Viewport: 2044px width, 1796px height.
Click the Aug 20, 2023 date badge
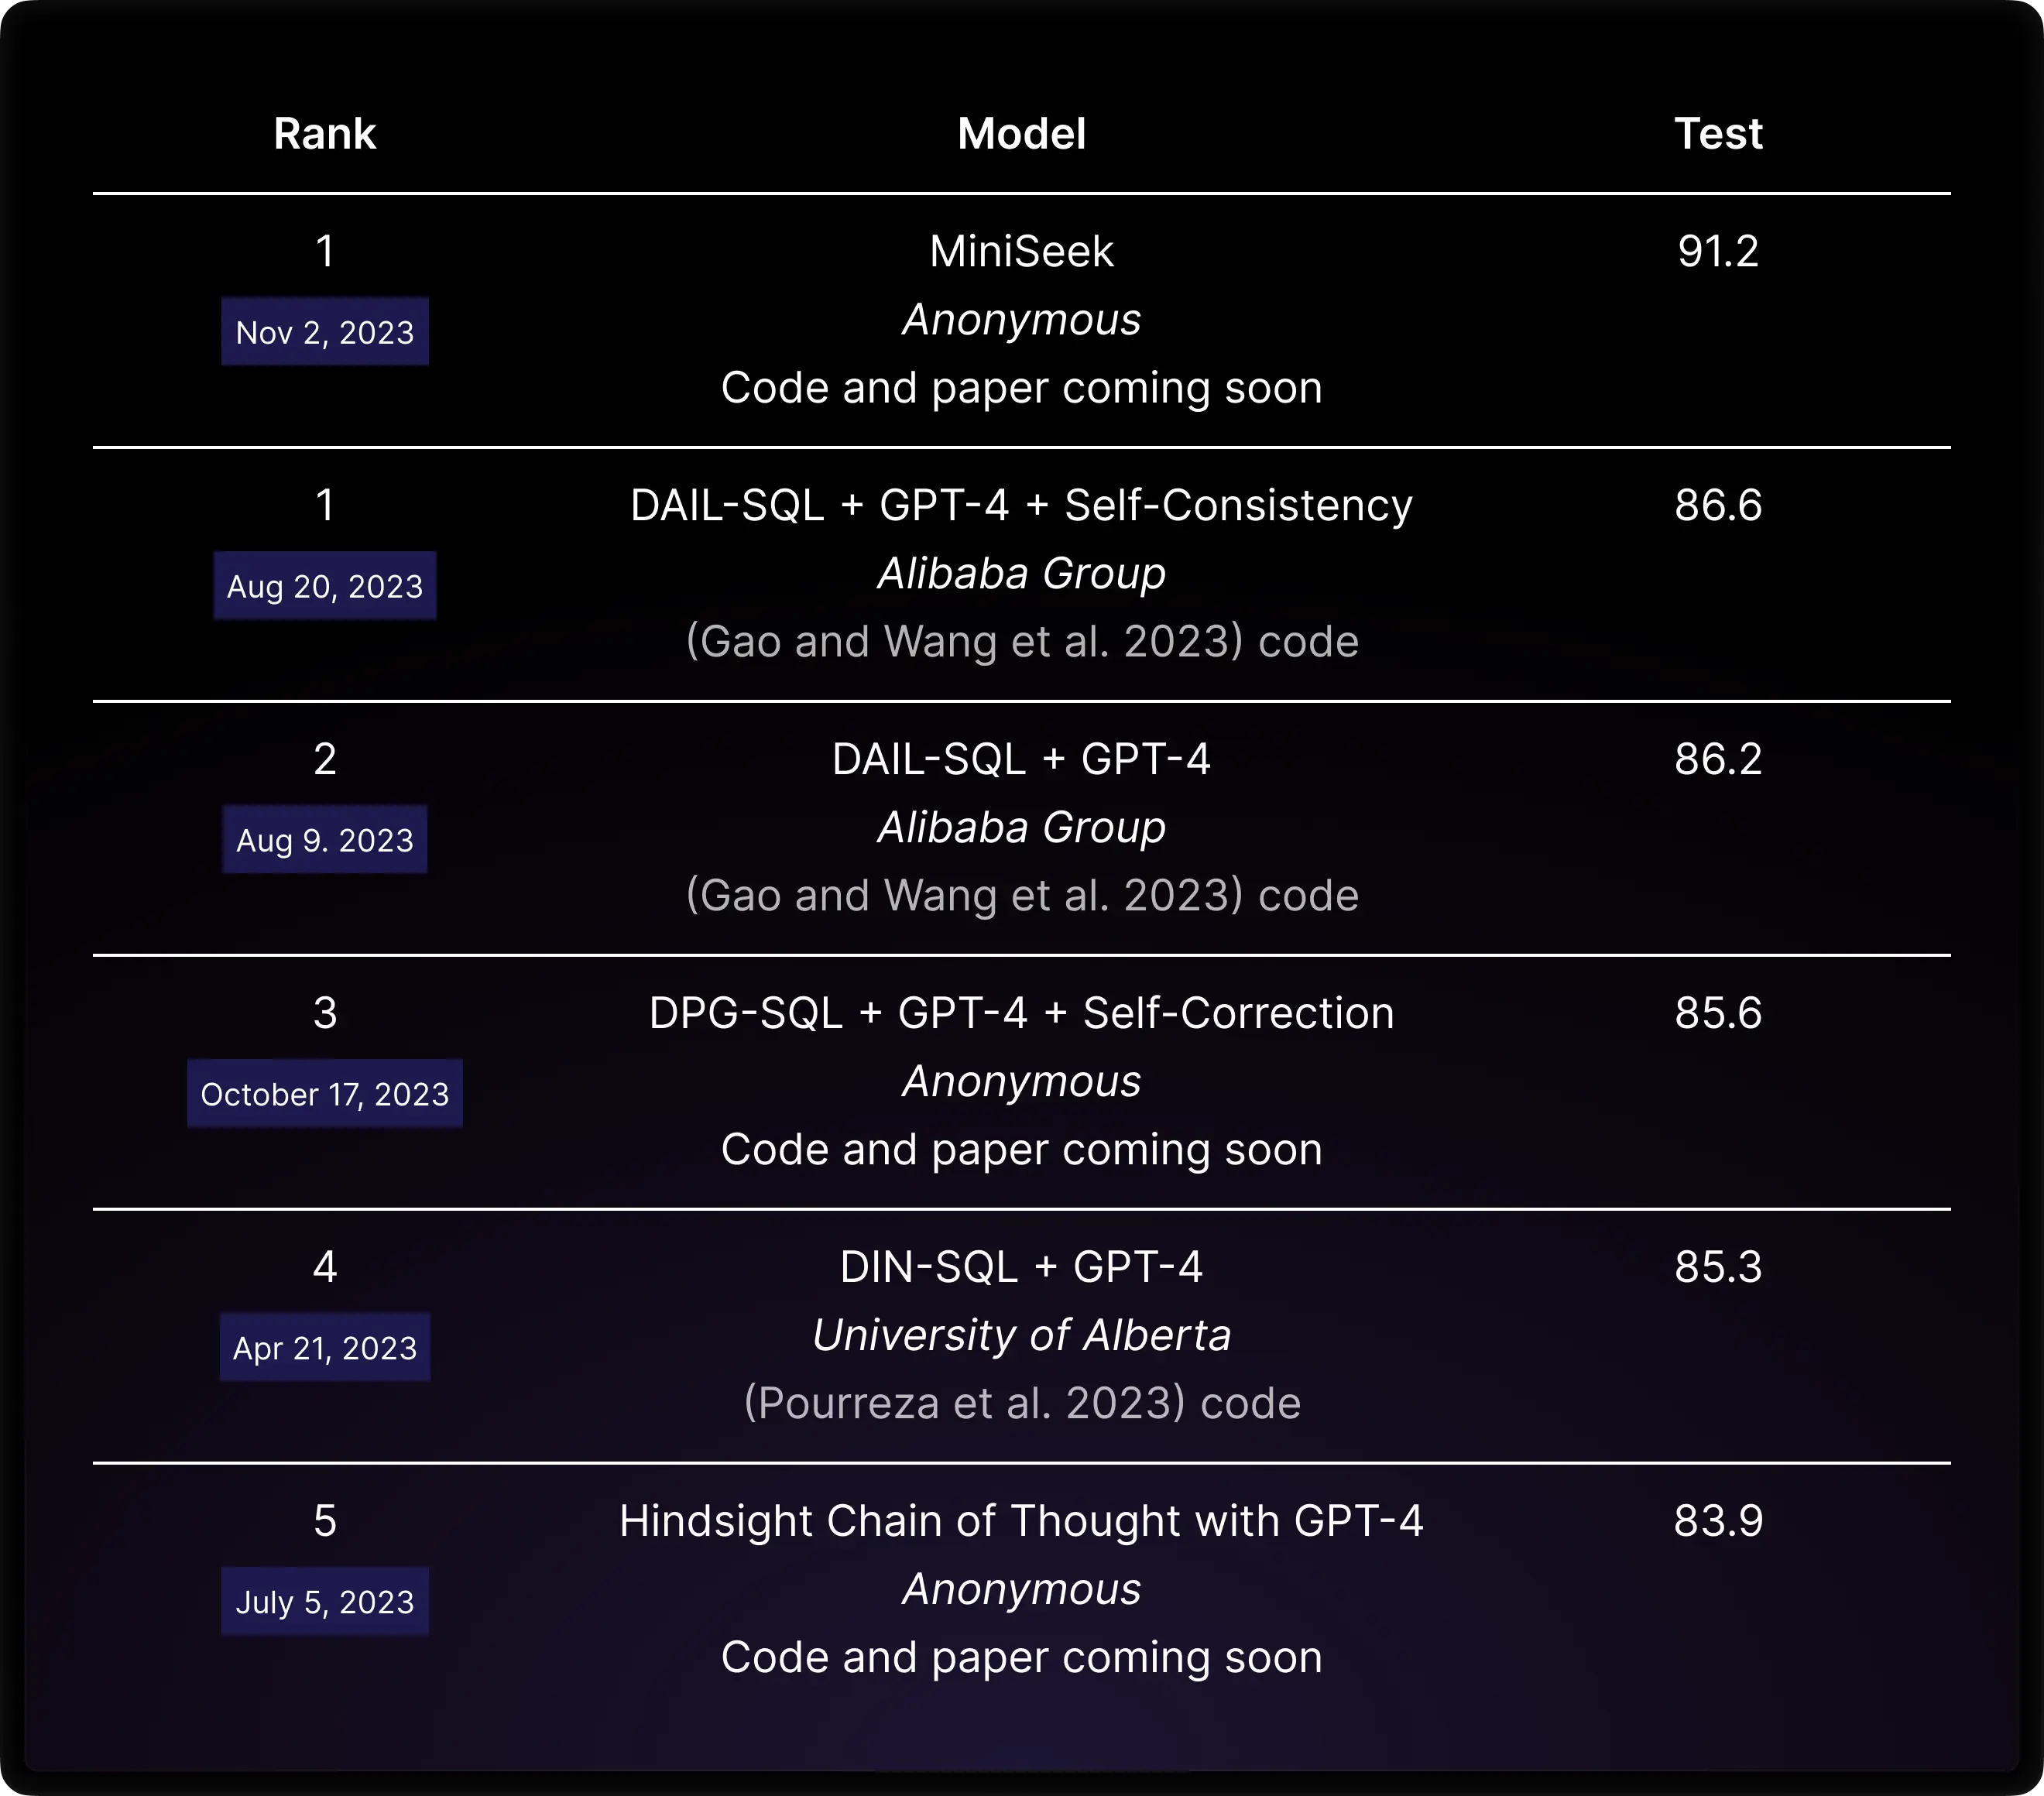tap(325, 586)
